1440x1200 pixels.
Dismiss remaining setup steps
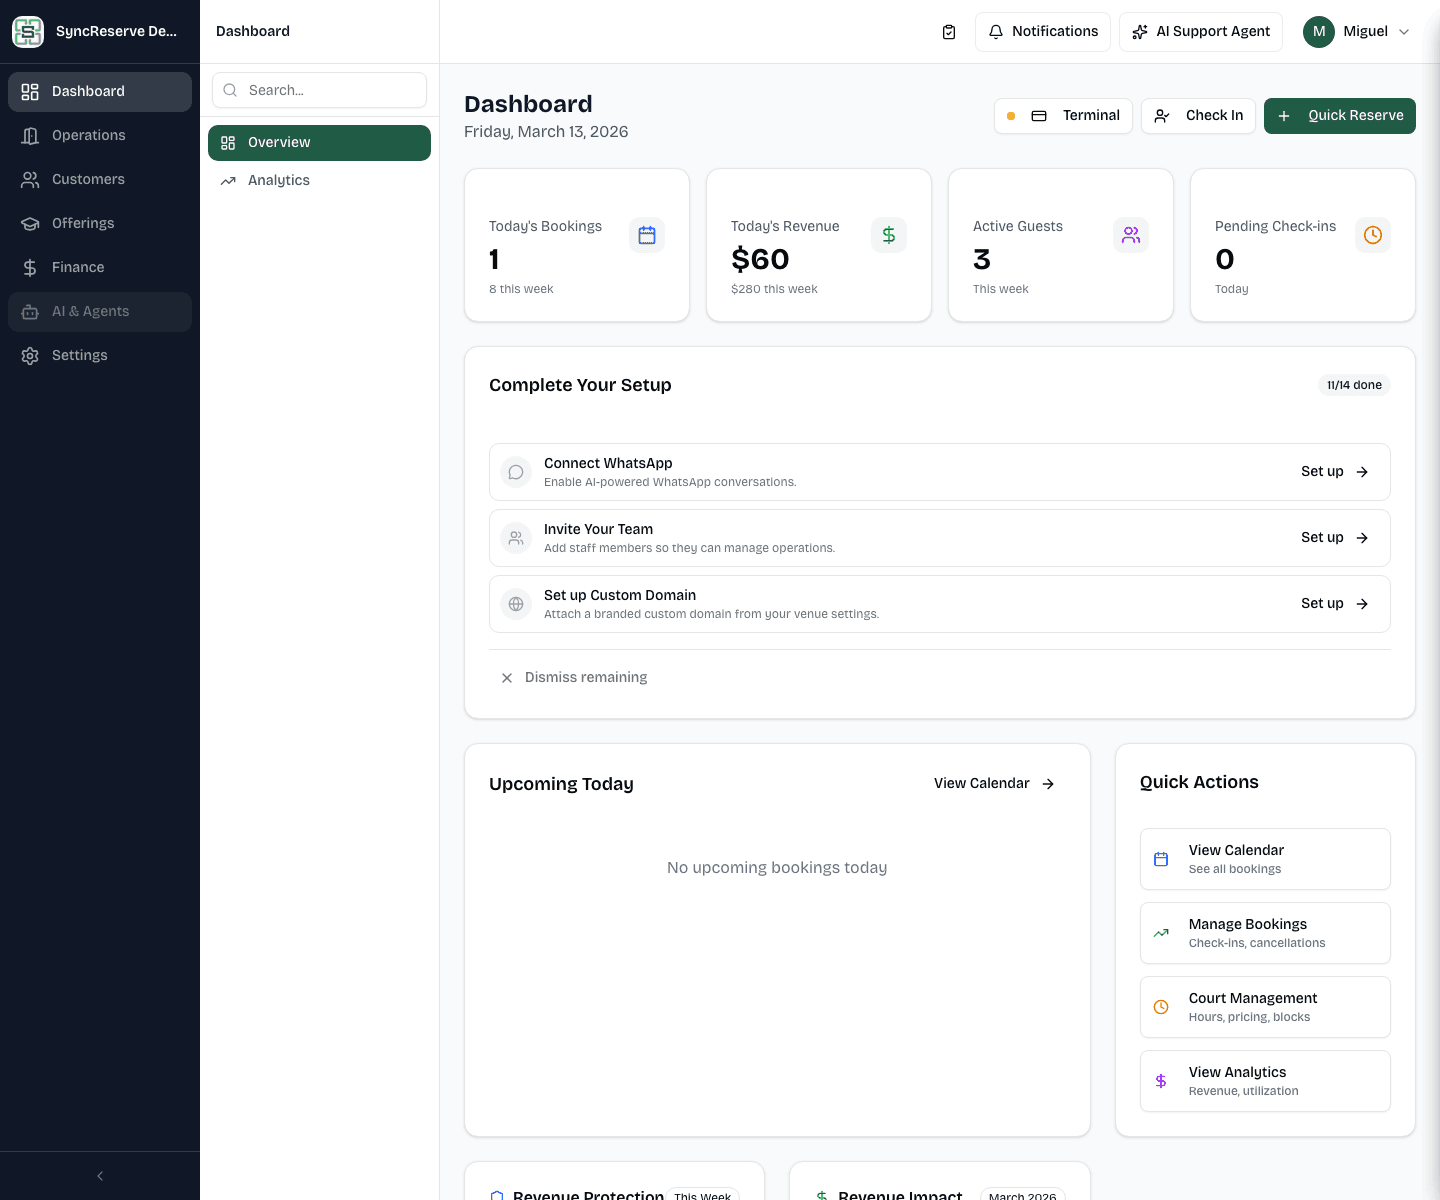[575, 677]
